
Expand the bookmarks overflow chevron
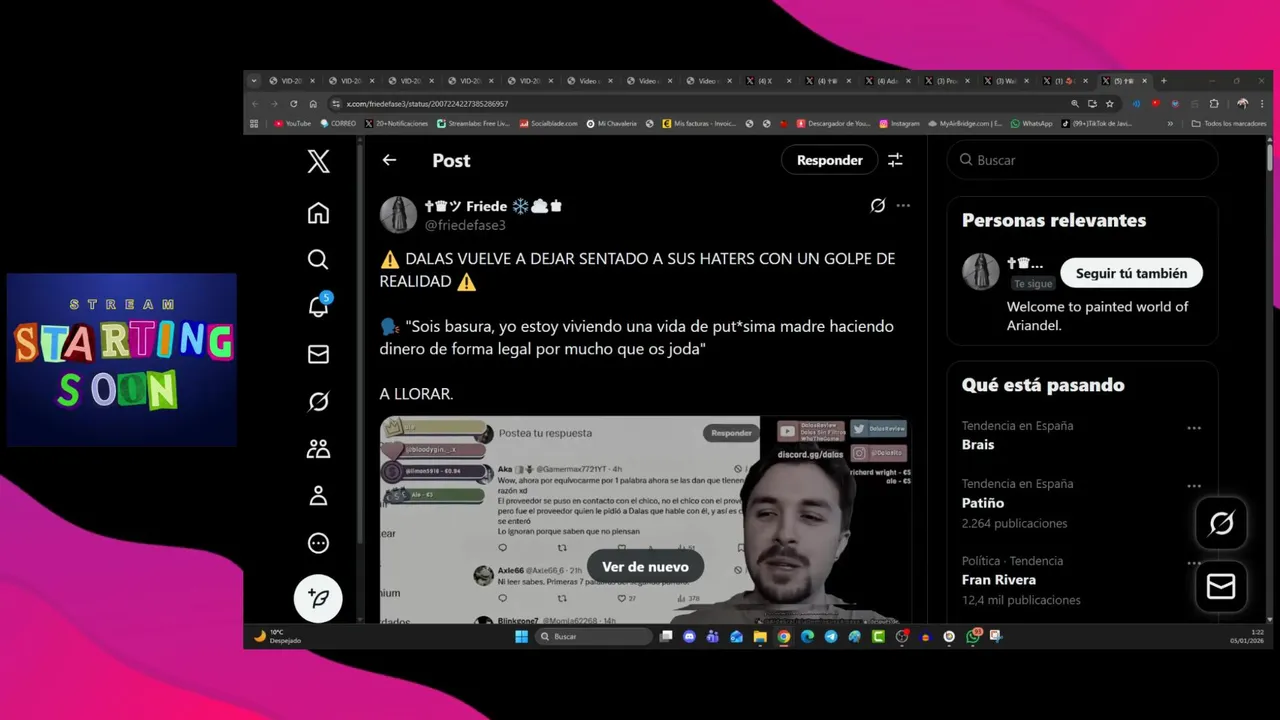pyautogui.click(x=1170, y=124)
